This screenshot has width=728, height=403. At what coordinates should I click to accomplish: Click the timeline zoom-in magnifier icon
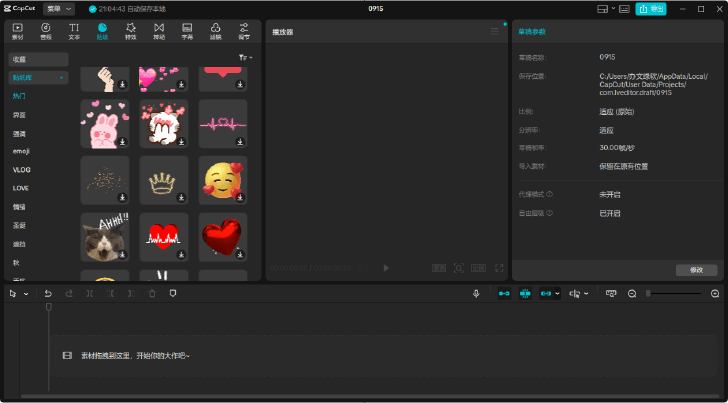pos(715,293)
